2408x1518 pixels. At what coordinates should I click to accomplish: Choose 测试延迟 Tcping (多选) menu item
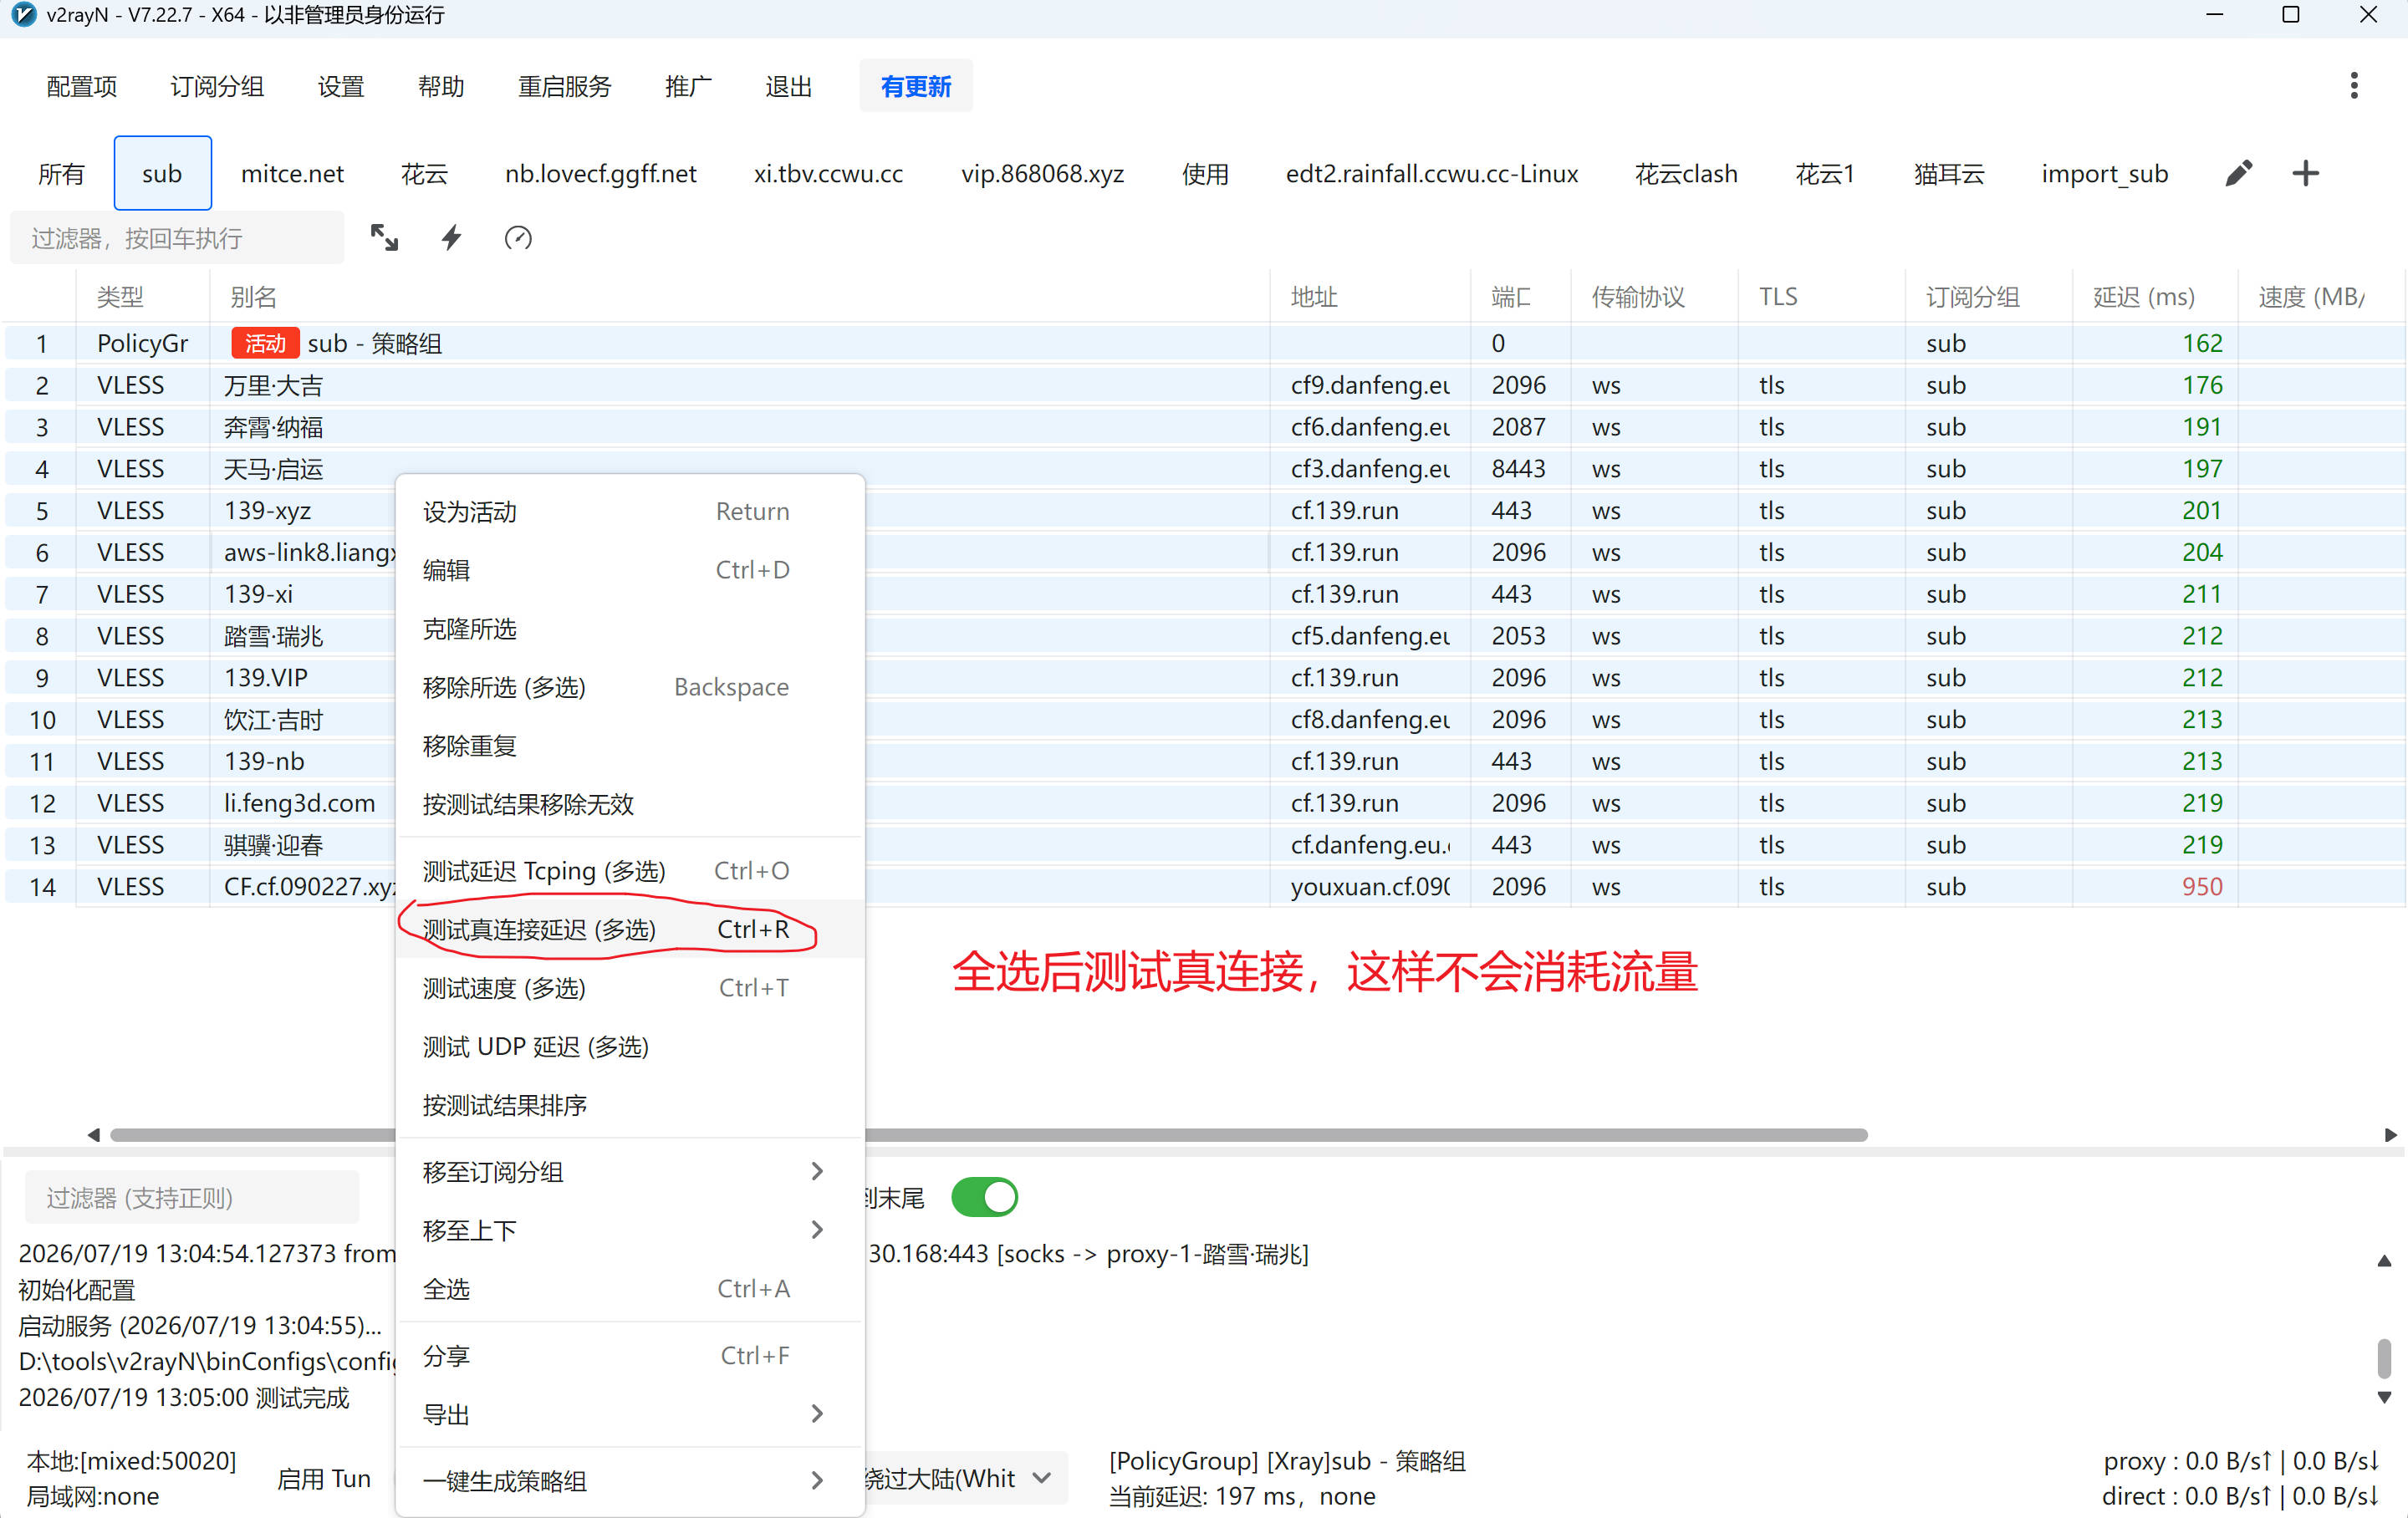(630, 871)
